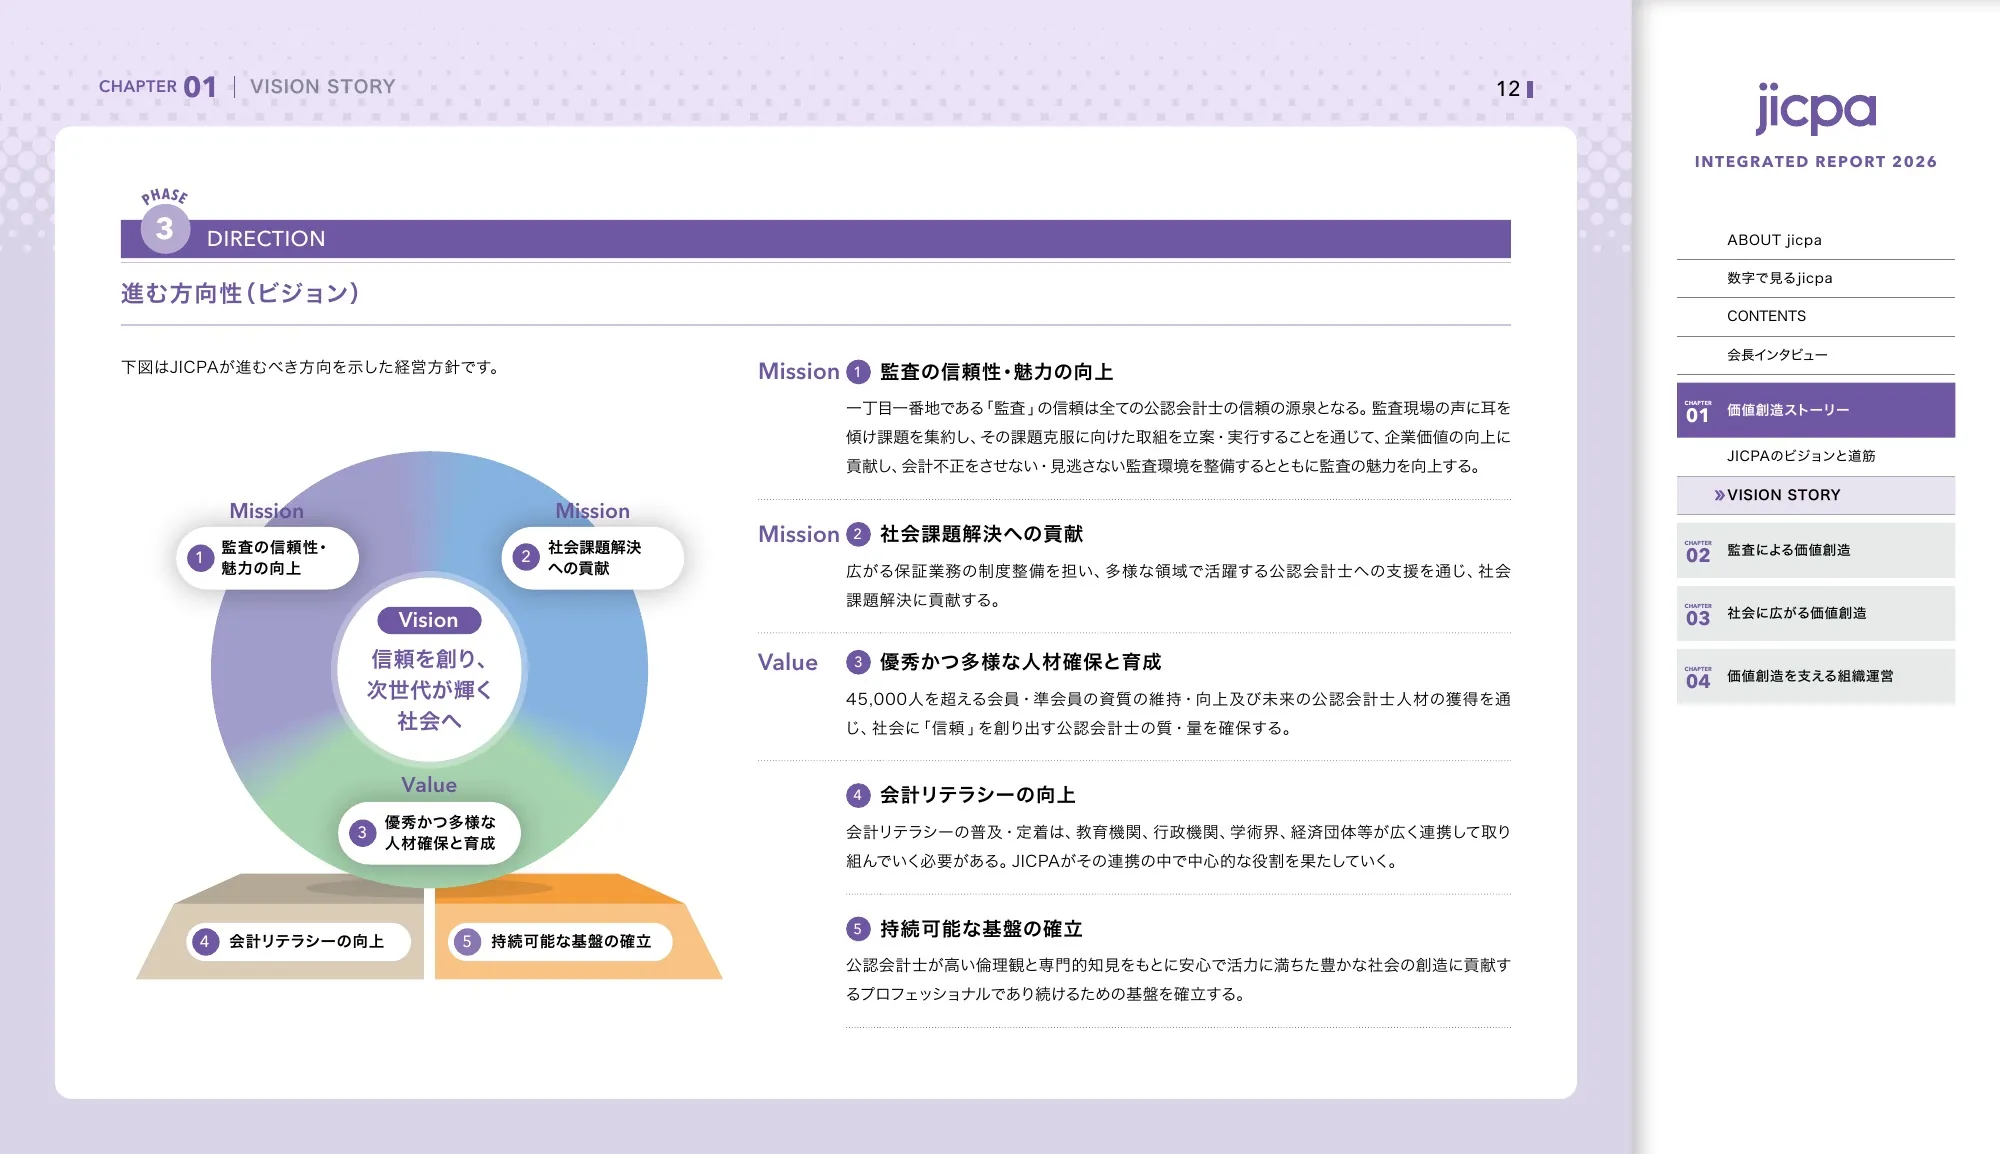Click number 2 badge in the diagram

pos(526,558)
